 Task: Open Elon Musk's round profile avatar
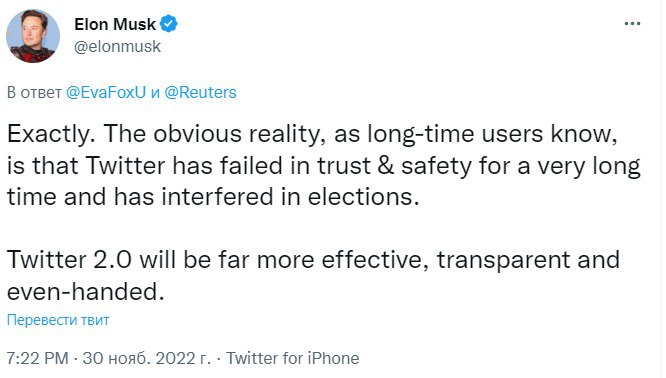[x=33, y=36]
